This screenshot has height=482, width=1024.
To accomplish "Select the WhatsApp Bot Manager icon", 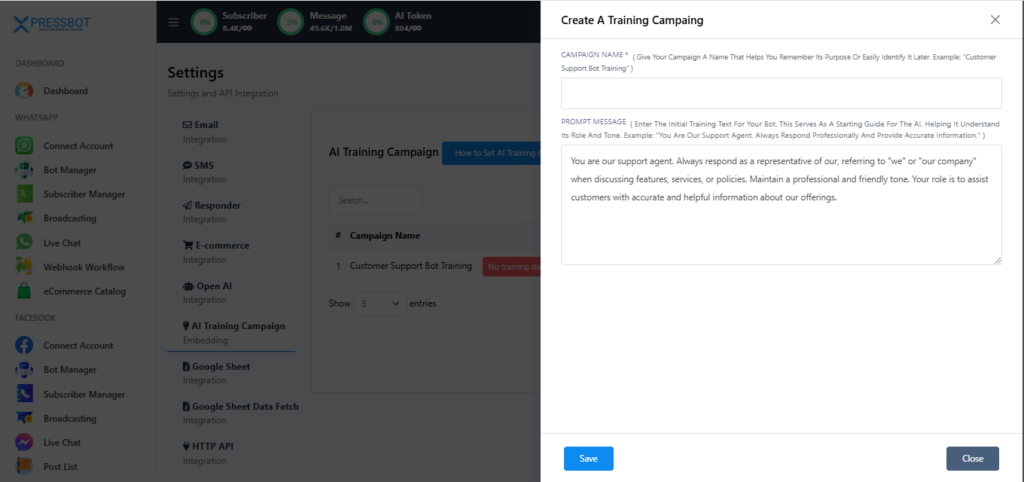I will 24,170.
